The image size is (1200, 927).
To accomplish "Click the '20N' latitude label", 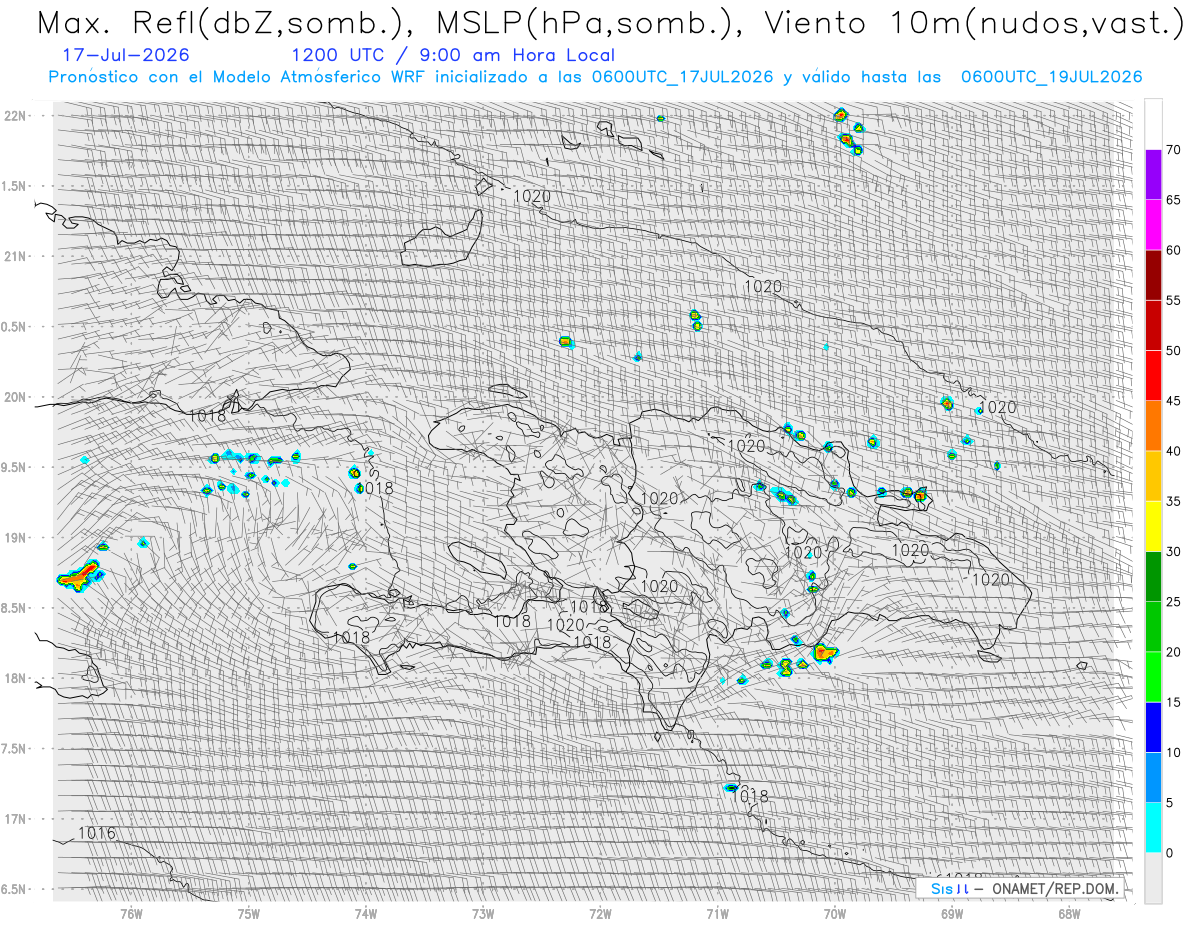I will (15, 397).
